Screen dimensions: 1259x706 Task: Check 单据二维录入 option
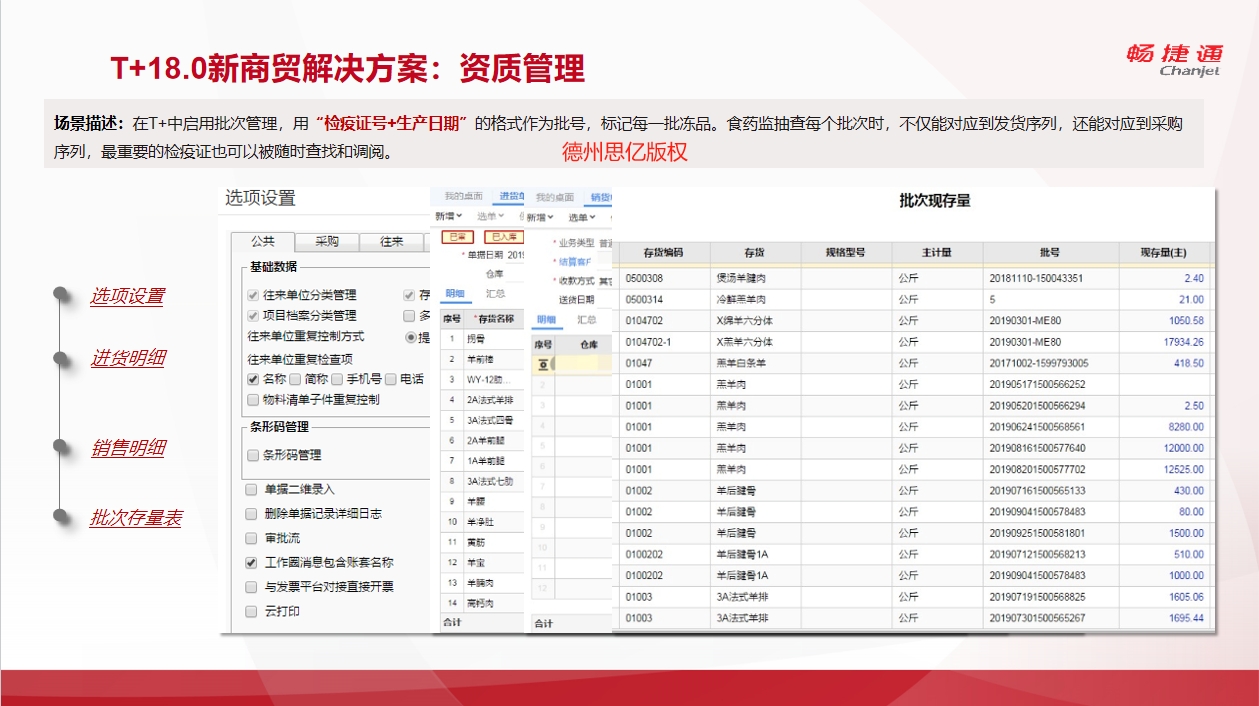click(251, 490)
